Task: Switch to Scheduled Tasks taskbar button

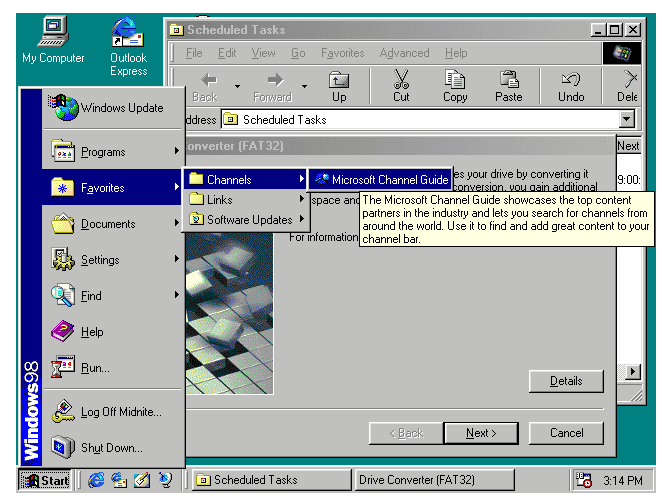Action: pyautogui.click(x=270, y=480)
